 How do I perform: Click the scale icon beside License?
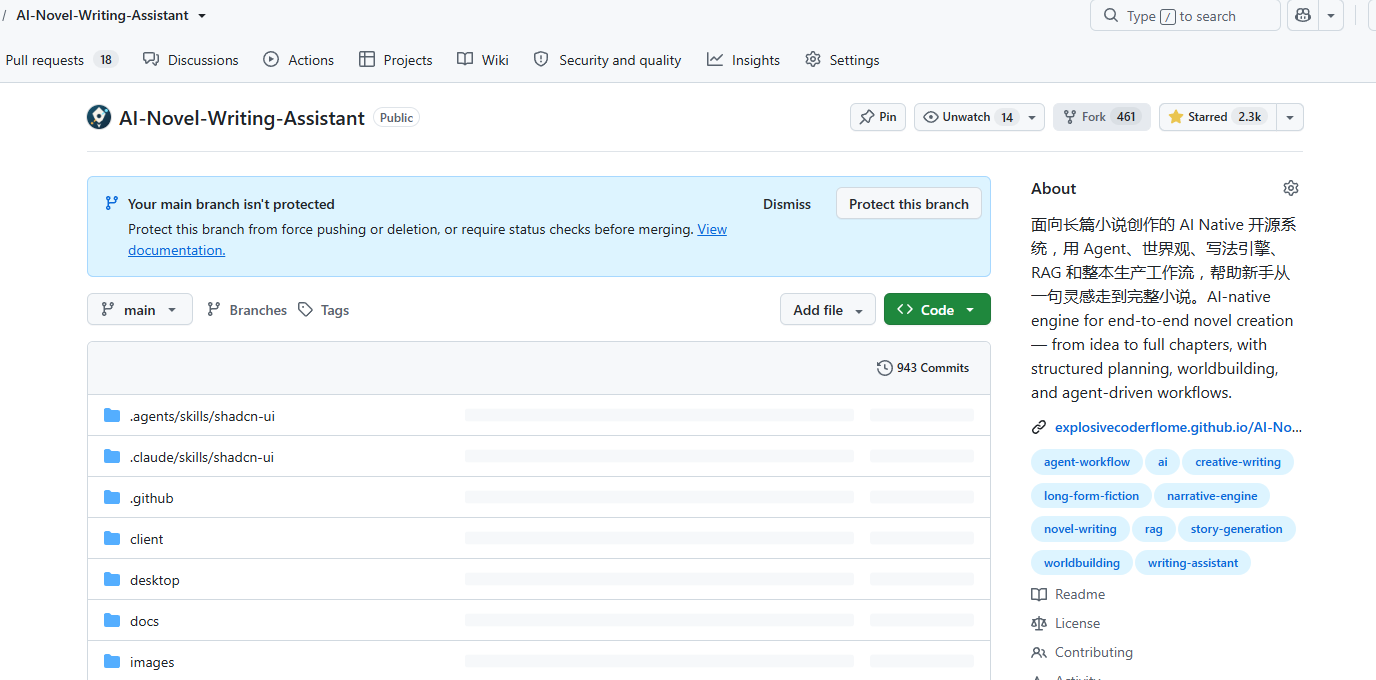tap(1039, 623)
